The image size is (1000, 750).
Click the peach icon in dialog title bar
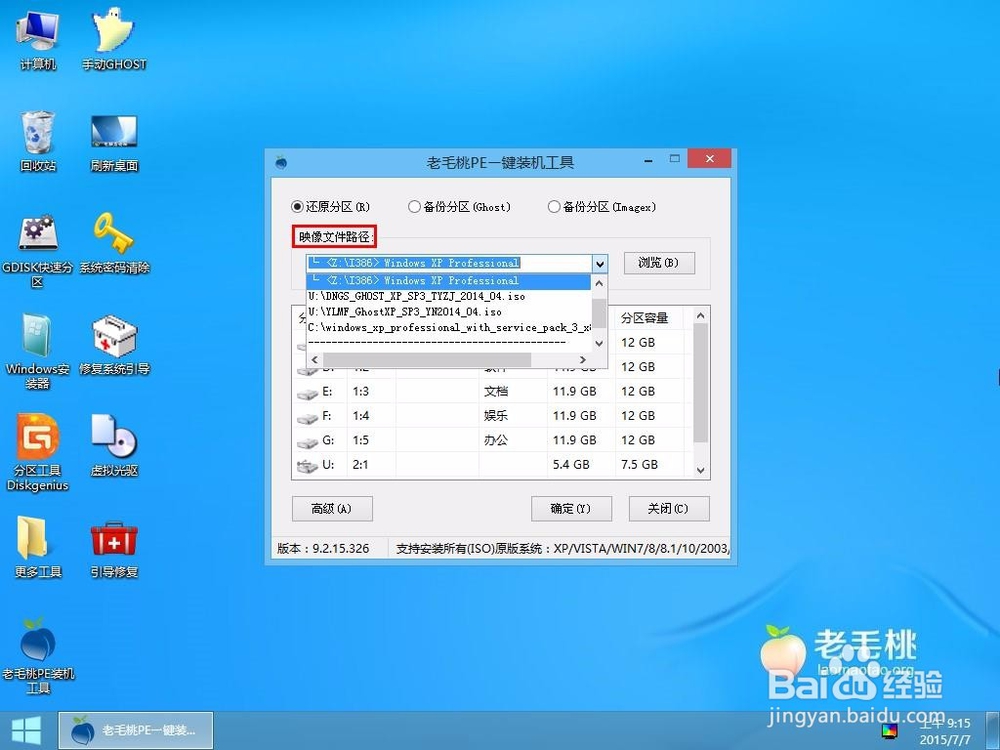coord(281,162)
